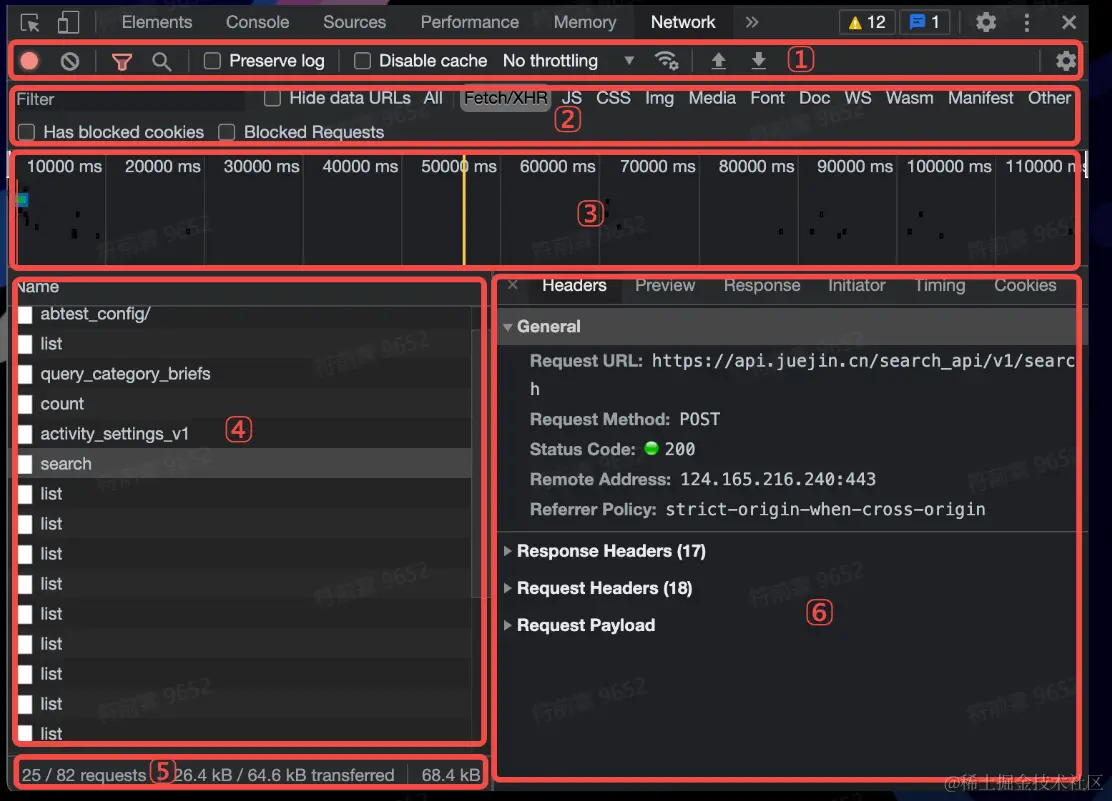Filter by Media requests
This screenshot has height=801, width=1112.
point(712,98)
